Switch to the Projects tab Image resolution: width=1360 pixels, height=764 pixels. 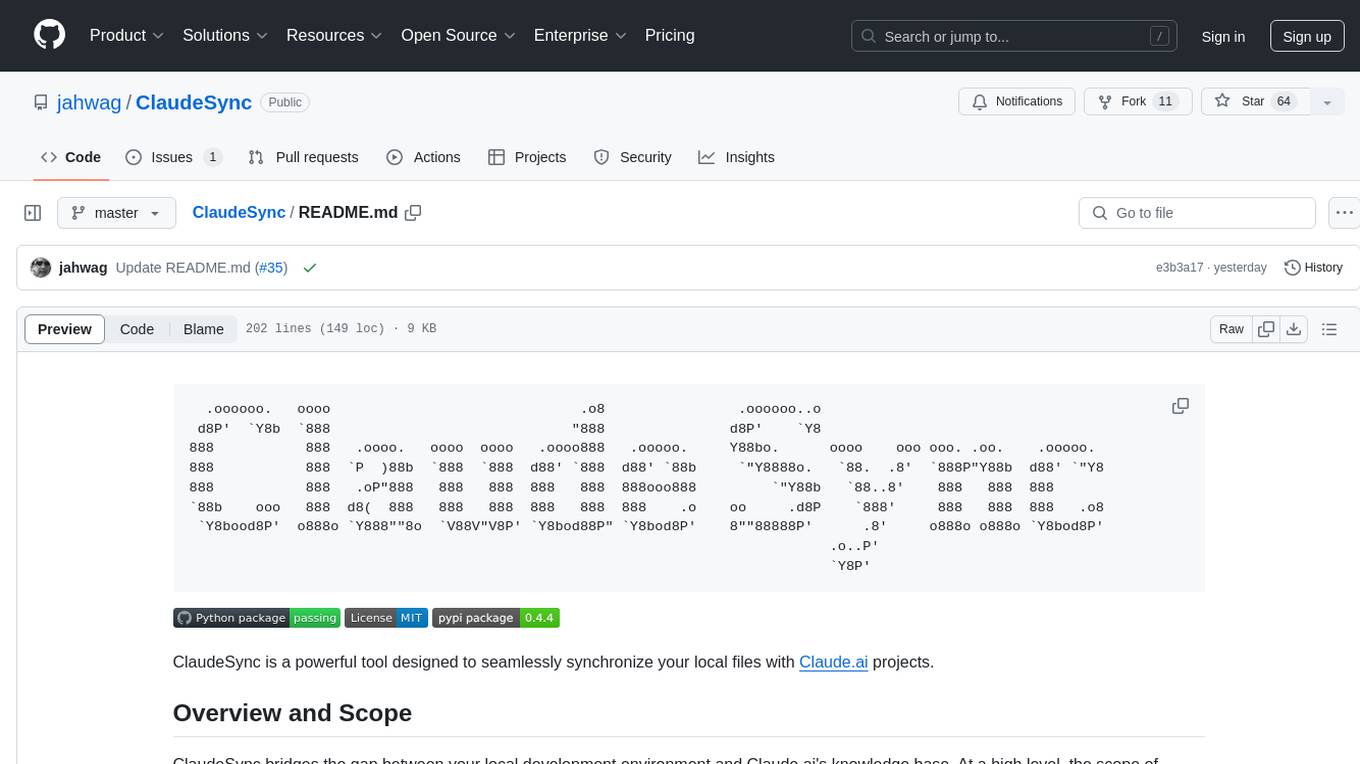tap(527, 157)
